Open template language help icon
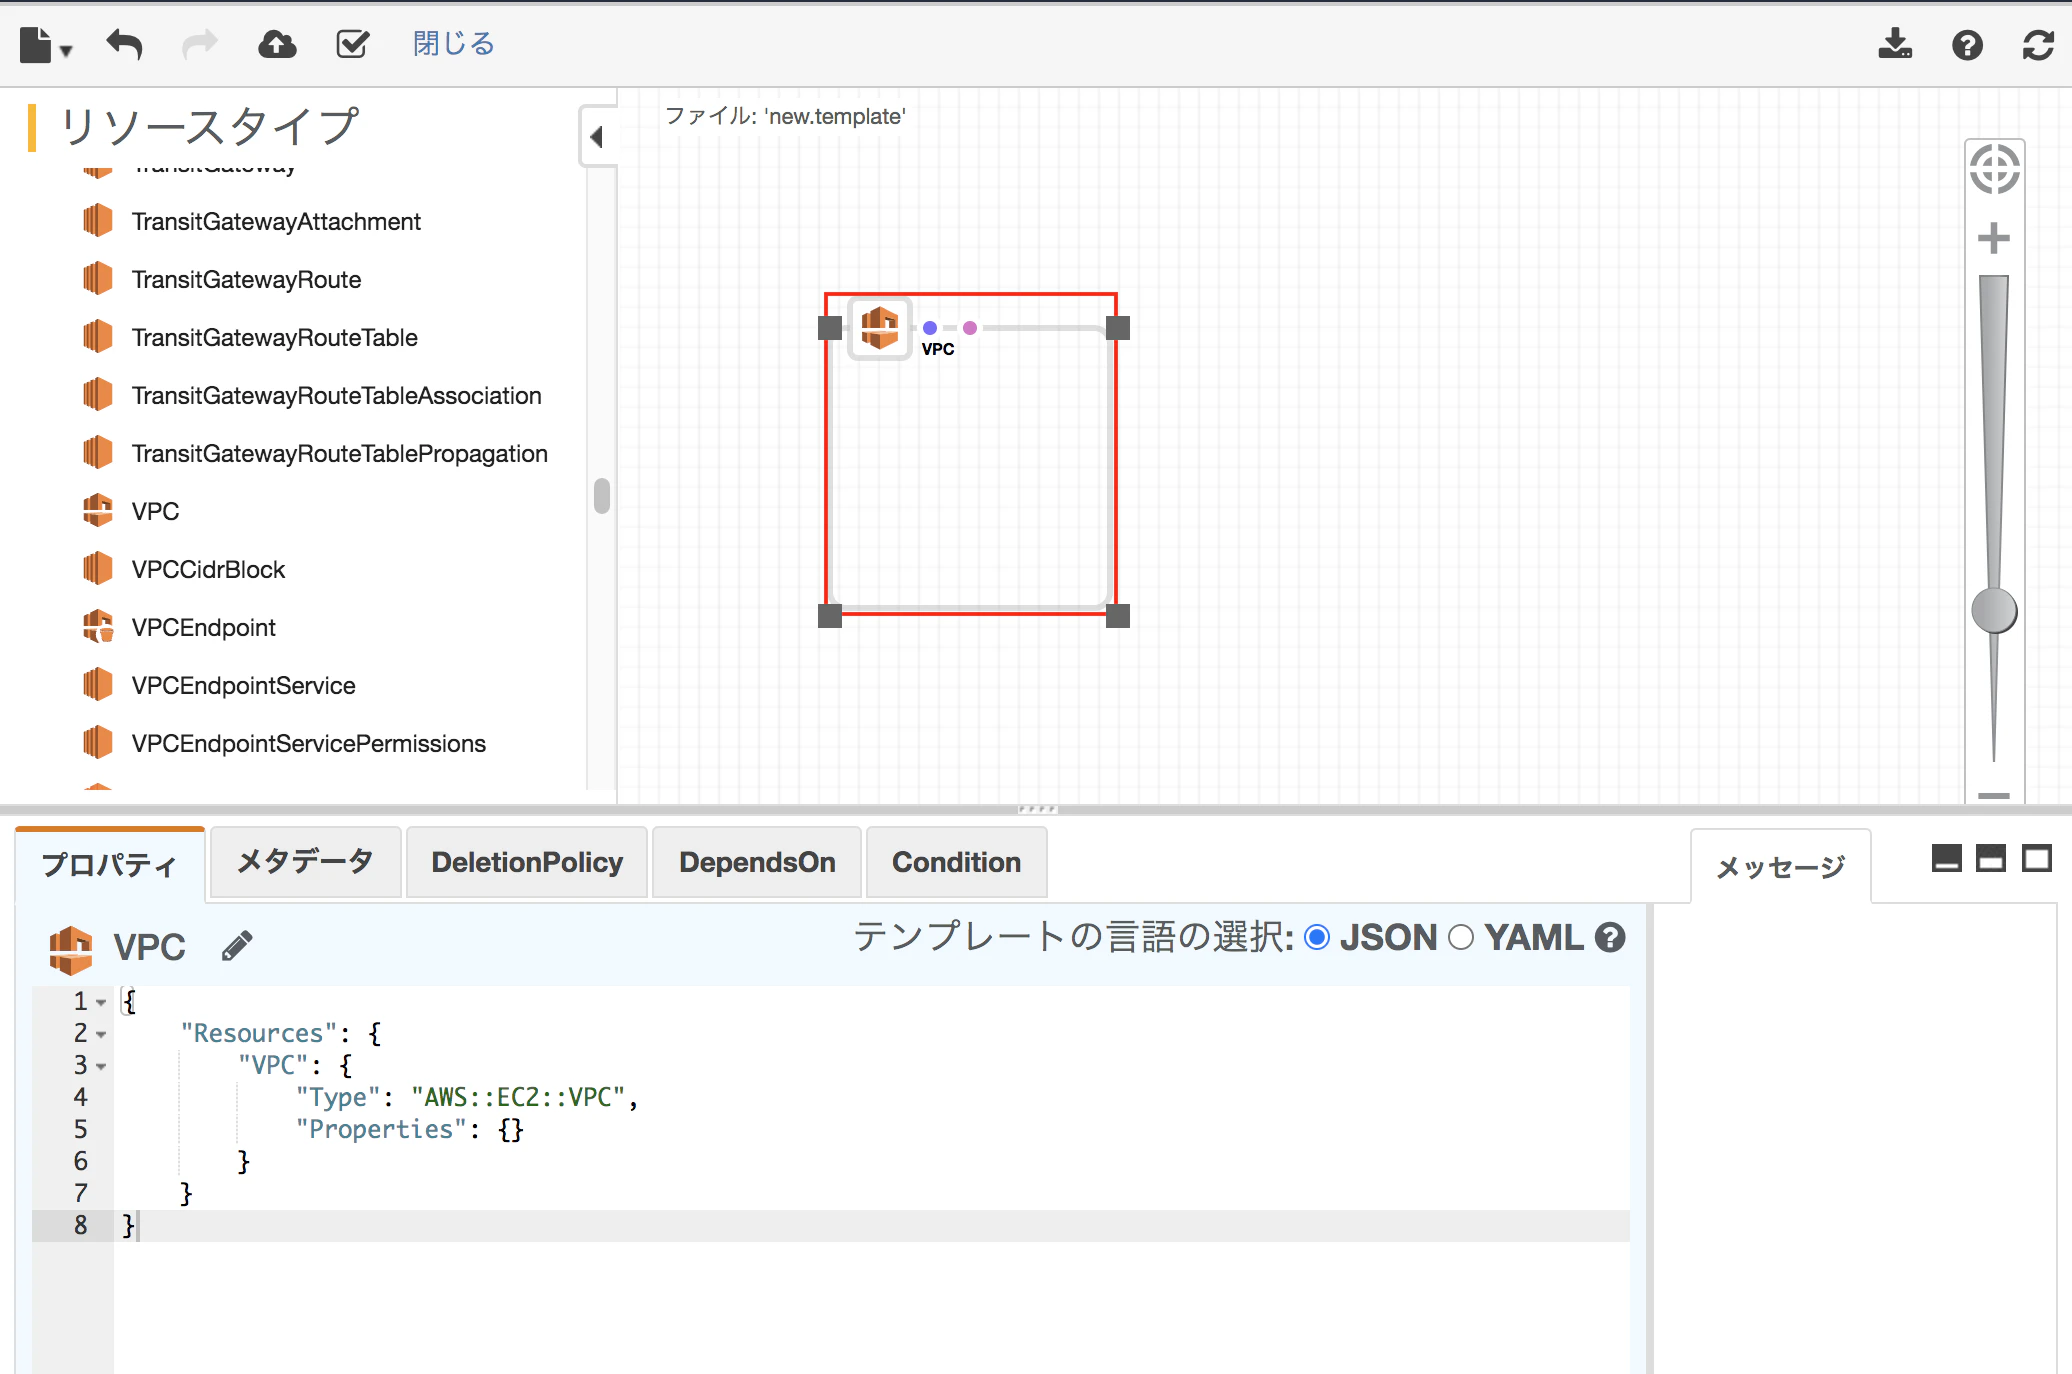The width and height of the screenshot is (2072, 1374). (x=1610, y=938)
